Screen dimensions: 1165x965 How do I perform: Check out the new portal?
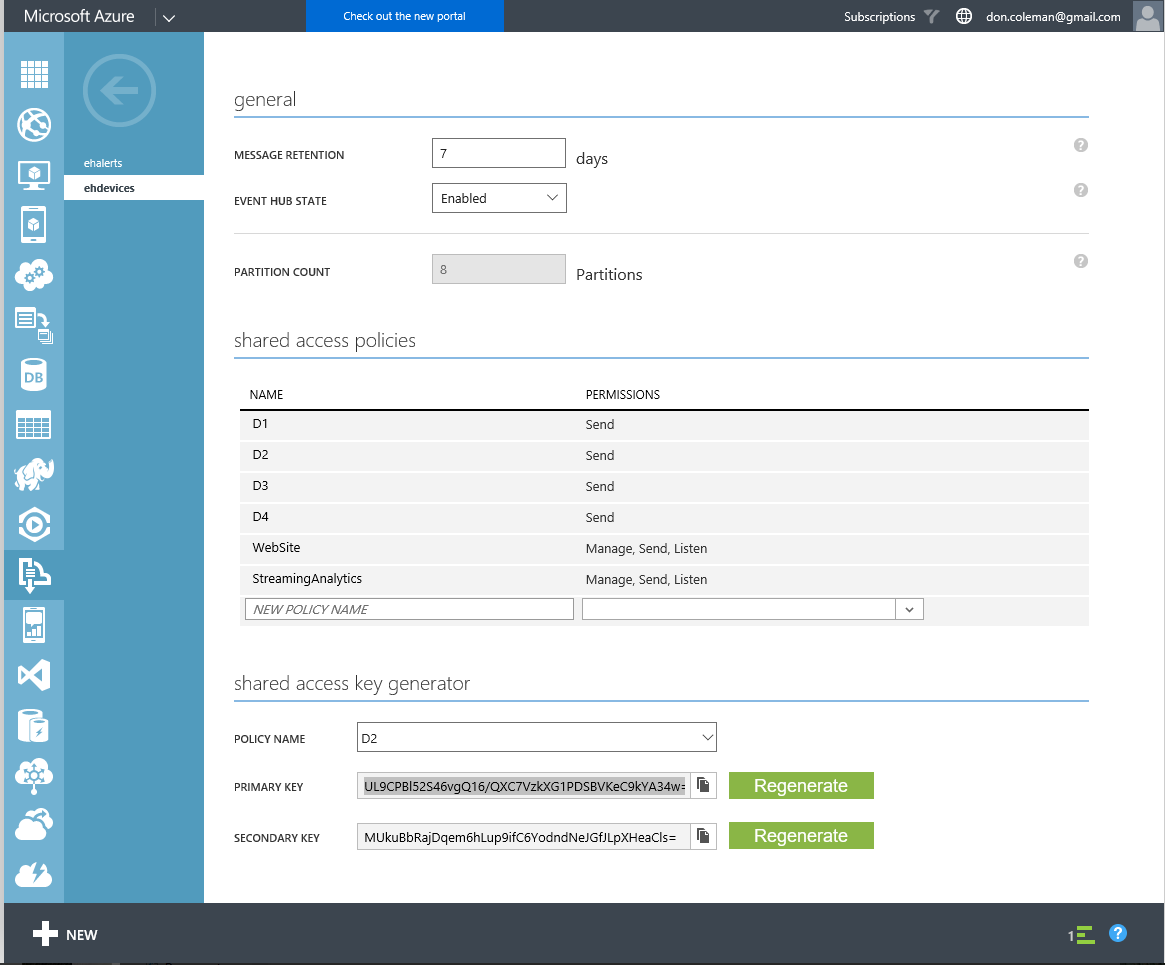click(x=404, y=16)
